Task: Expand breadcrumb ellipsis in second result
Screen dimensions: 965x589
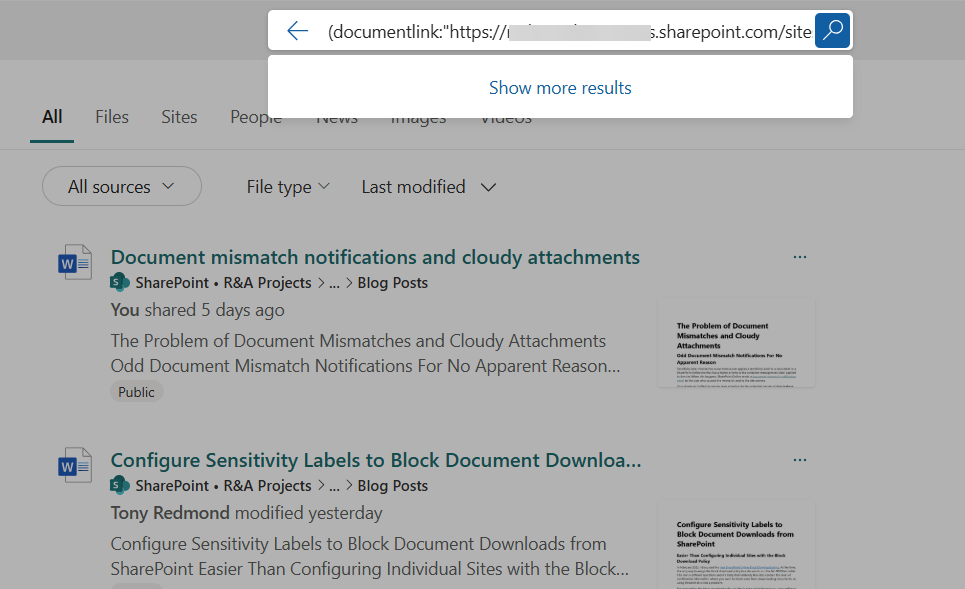Action: (334, 487)
